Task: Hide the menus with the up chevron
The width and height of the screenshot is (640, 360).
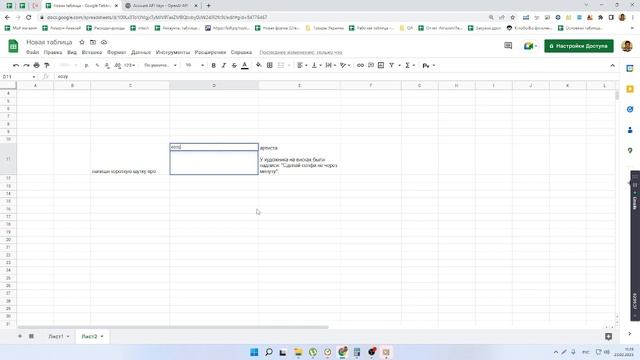Action: 612,65
